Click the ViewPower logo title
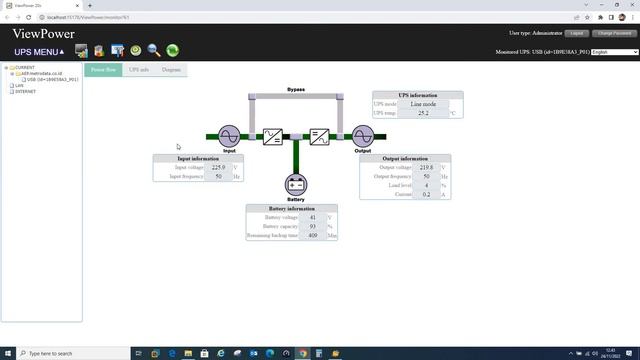The image size is (640, 360). [x=43, y=34]
